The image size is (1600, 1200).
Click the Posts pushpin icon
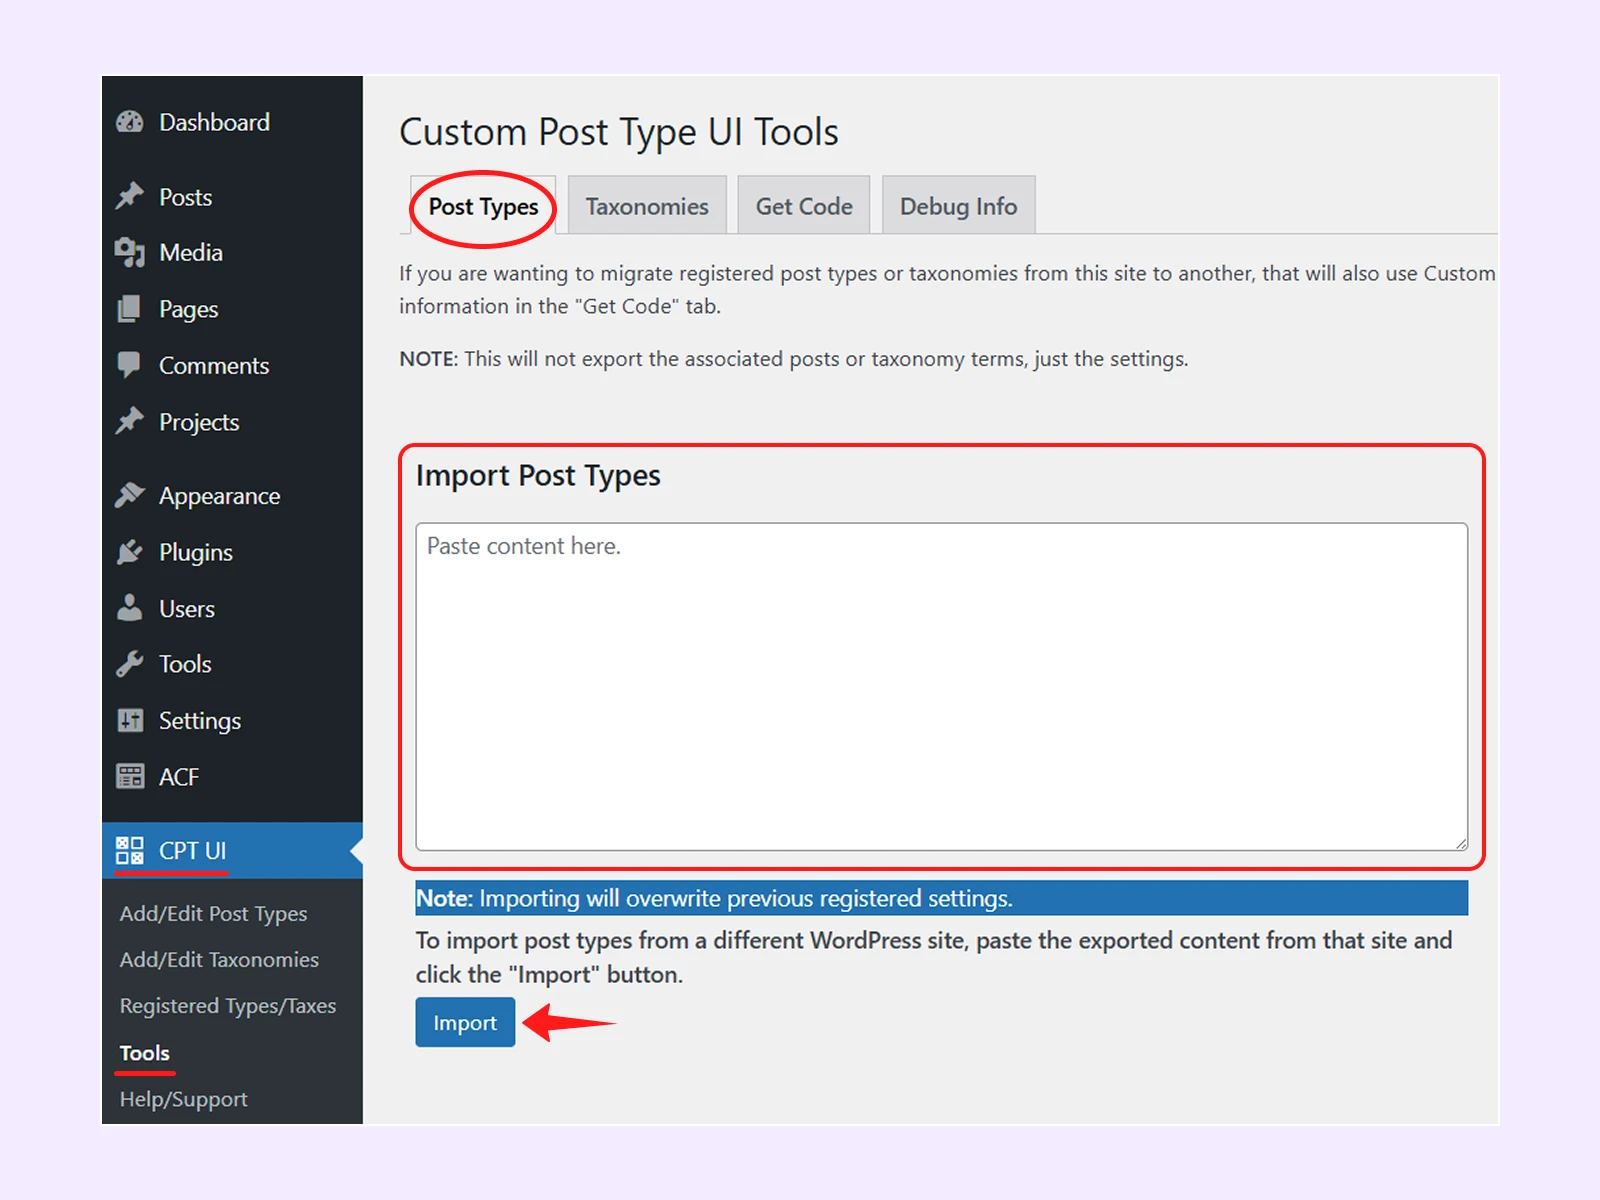pyautogui.click(x=130, y=196)
